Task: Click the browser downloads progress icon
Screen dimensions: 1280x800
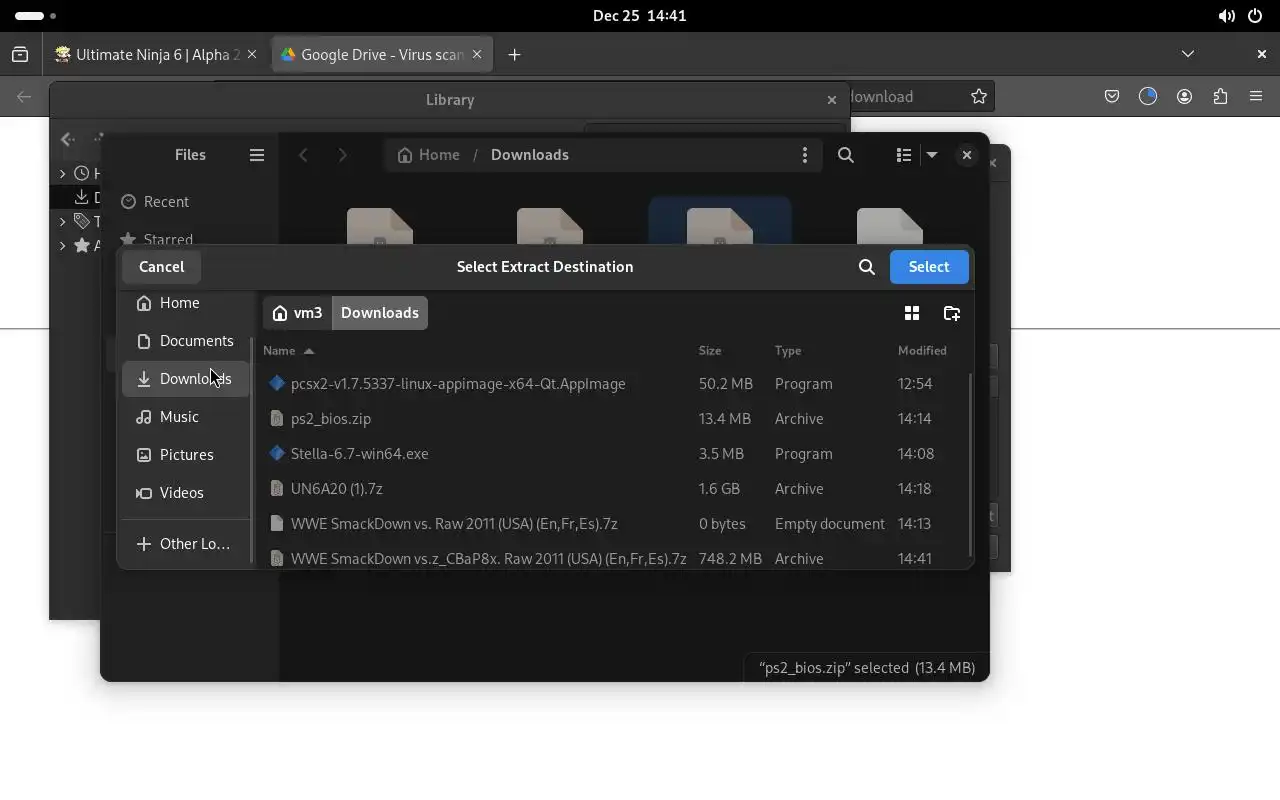Action: 1148,97
